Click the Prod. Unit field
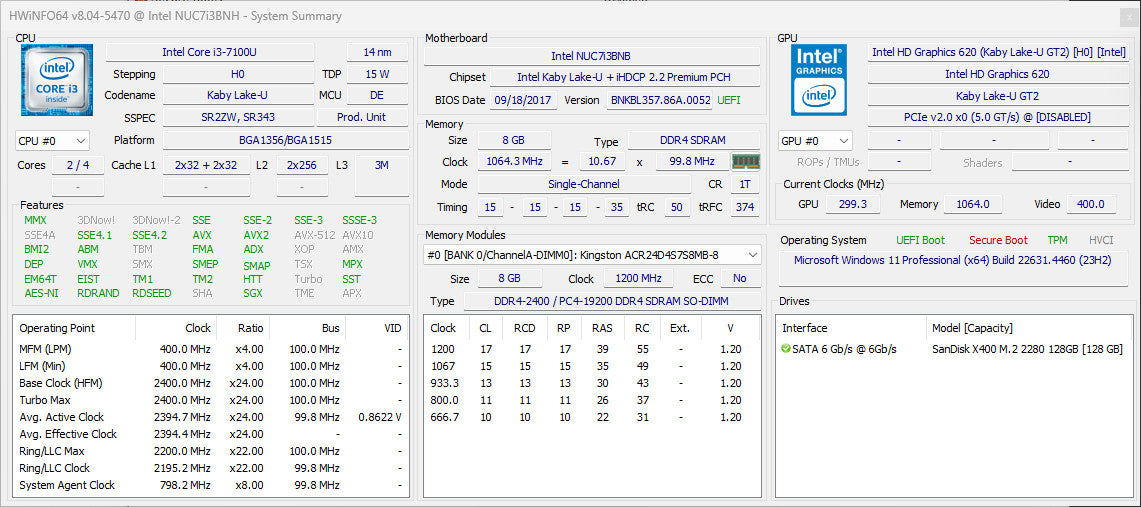This screenshot has height=507, width=1141. 362,117
